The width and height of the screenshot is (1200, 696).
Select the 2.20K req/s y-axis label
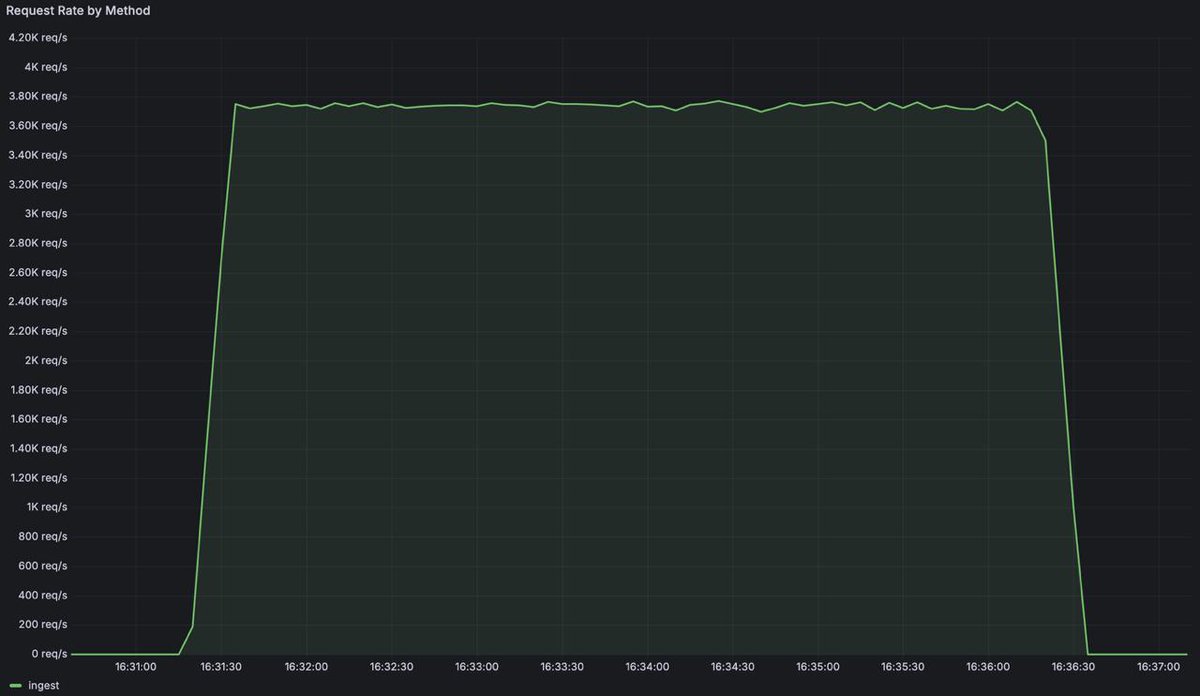click(x=37, y=331)
